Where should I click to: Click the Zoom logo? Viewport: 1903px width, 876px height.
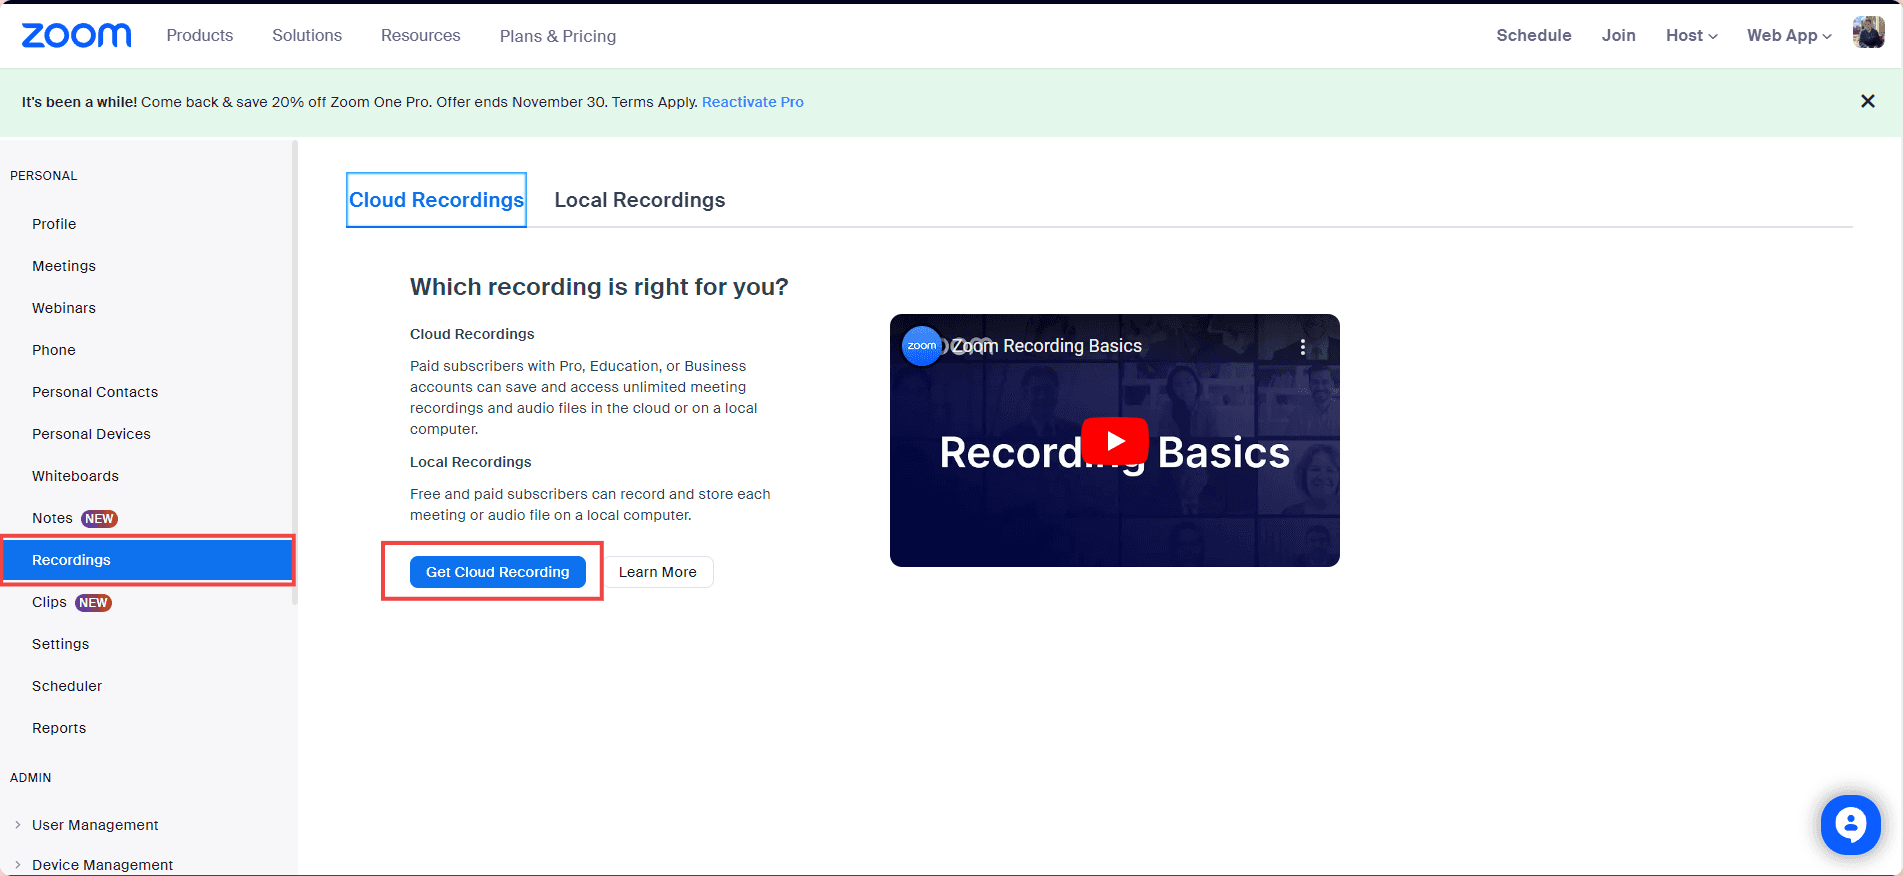[76, 36]
